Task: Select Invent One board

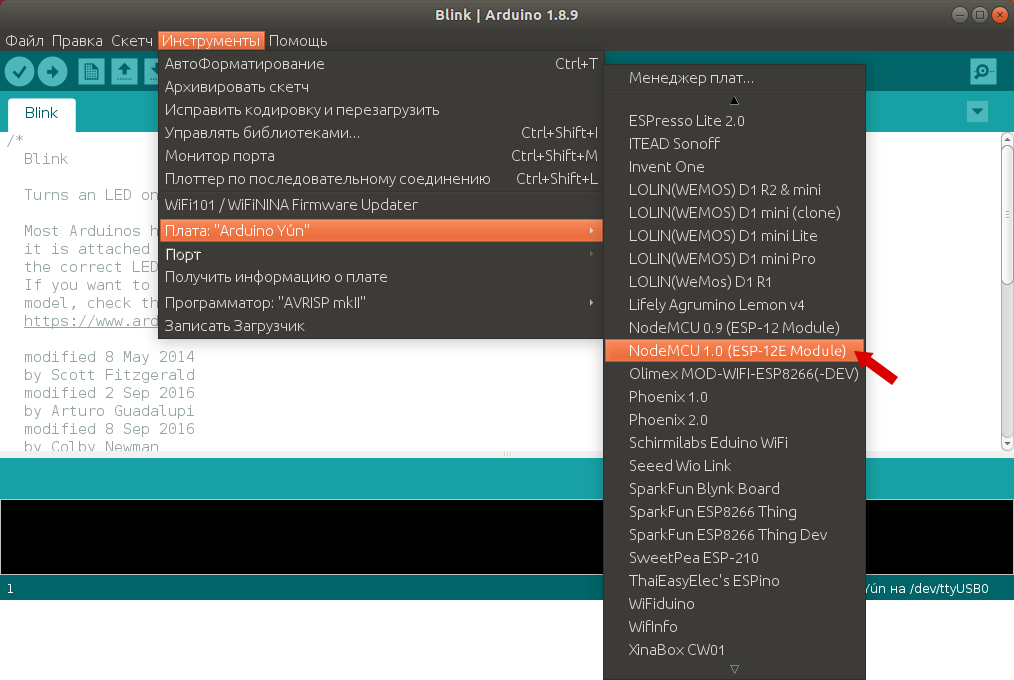Action: pyautogui.click(x=735, y=167)
